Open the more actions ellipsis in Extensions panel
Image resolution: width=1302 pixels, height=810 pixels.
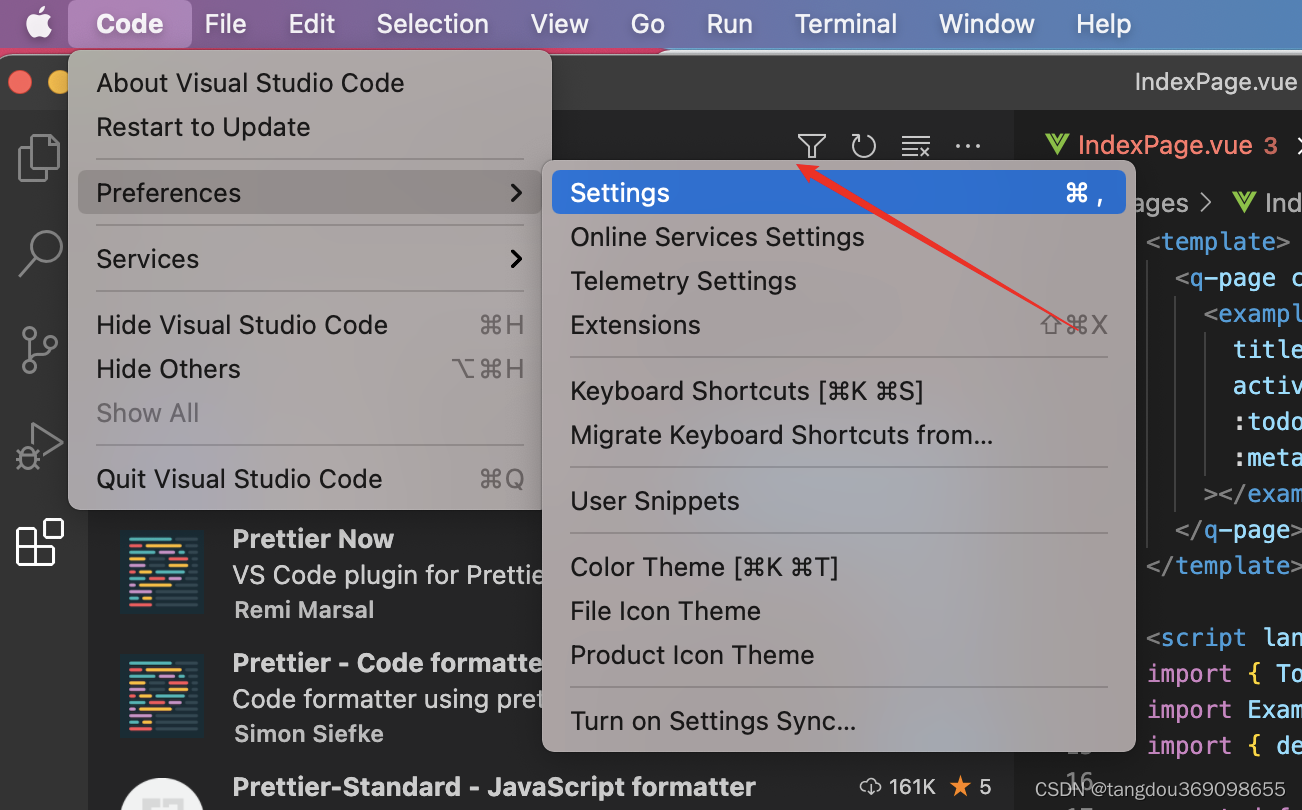(967, 146)
